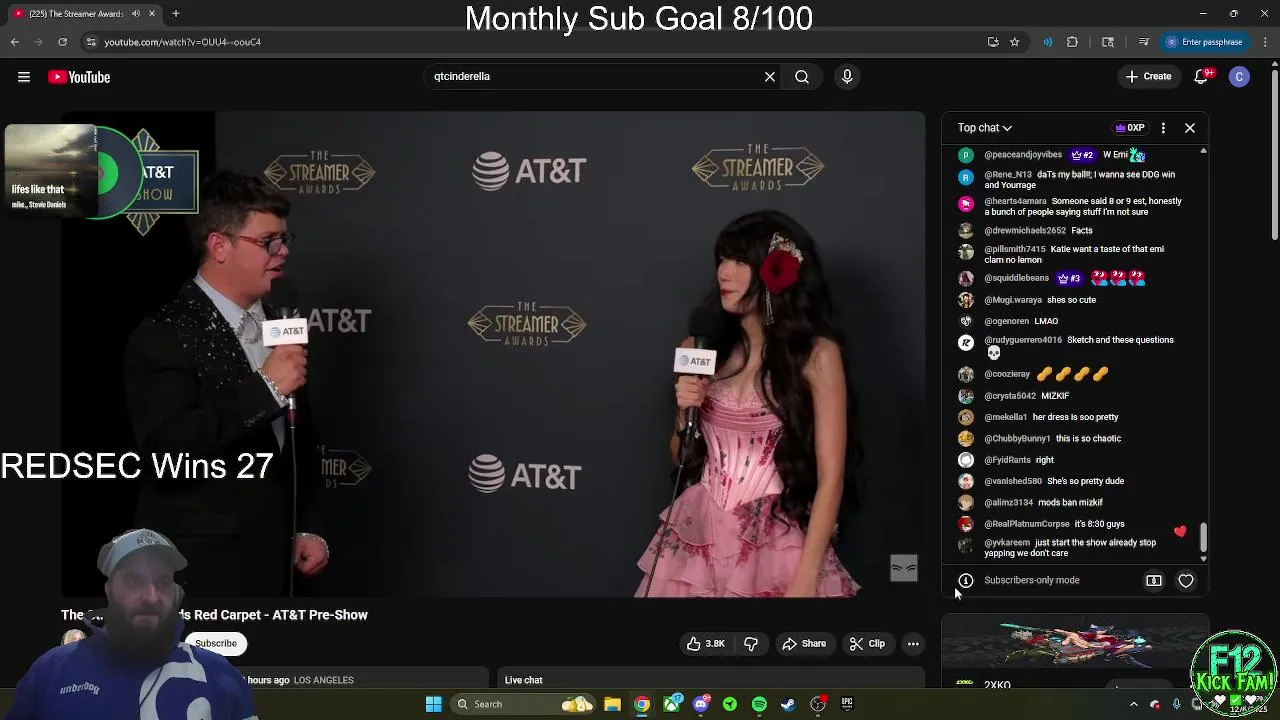Show hidden system tray icons

tap(1133, 704)
